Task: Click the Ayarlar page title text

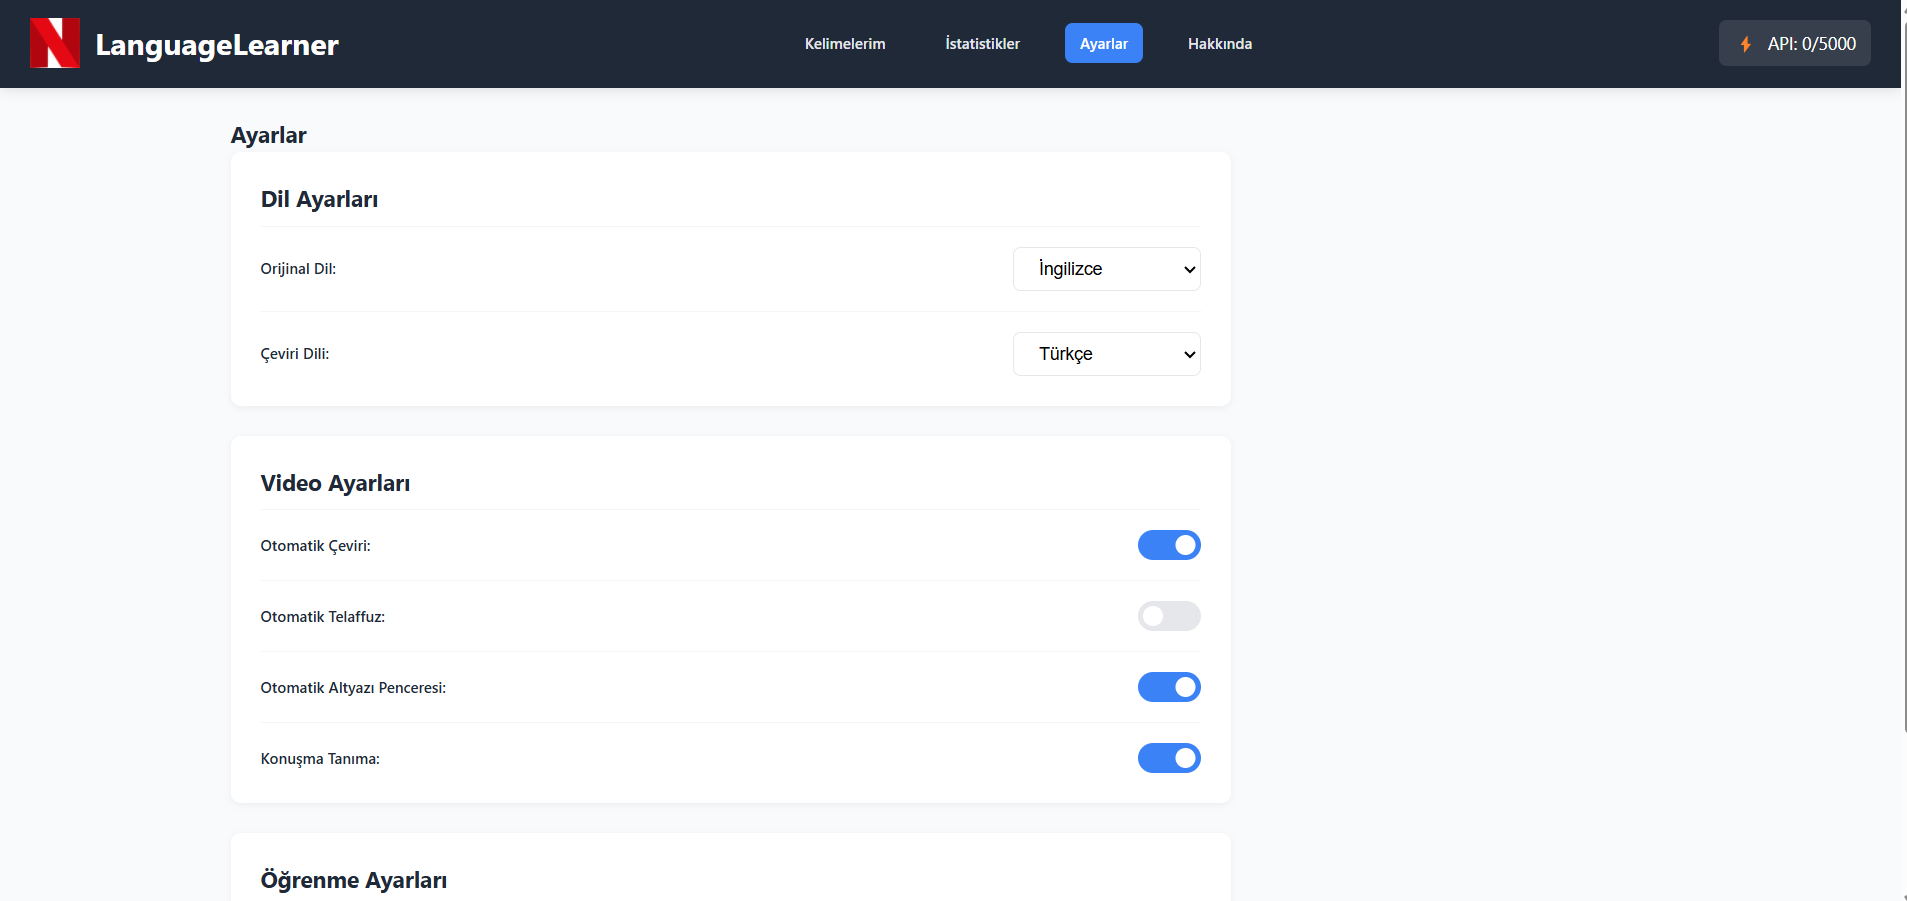Action: [268, 135]
